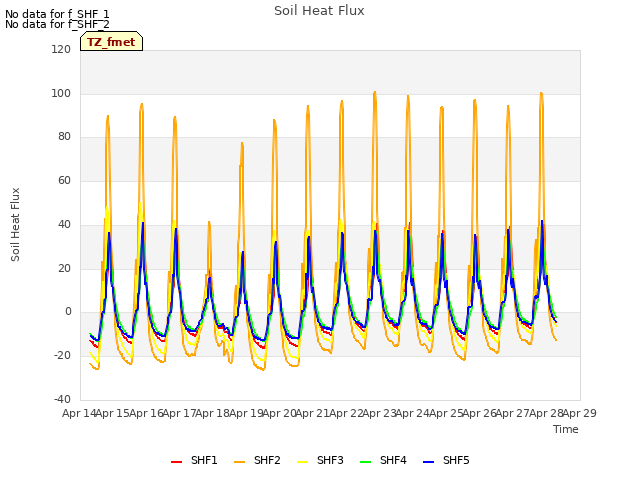Click the y-axis label 60
The height and width of the screenshot is (480, 640).
coord(64,180)
